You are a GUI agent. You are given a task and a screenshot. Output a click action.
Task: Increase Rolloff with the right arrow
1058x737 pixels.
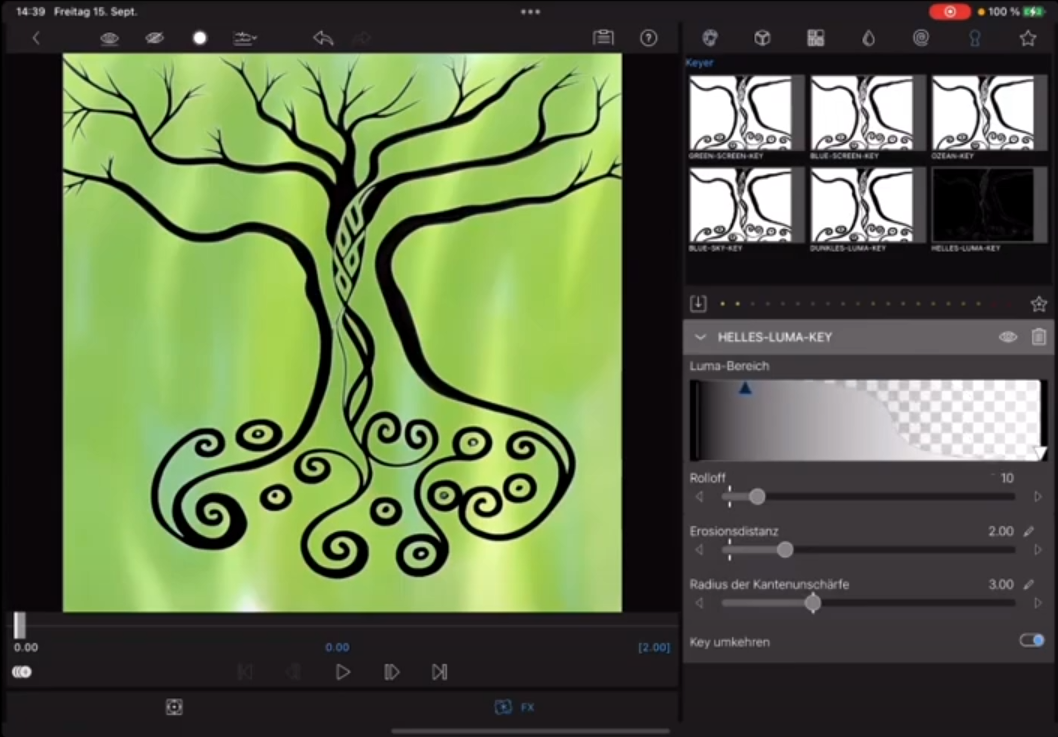[1038, 497]
